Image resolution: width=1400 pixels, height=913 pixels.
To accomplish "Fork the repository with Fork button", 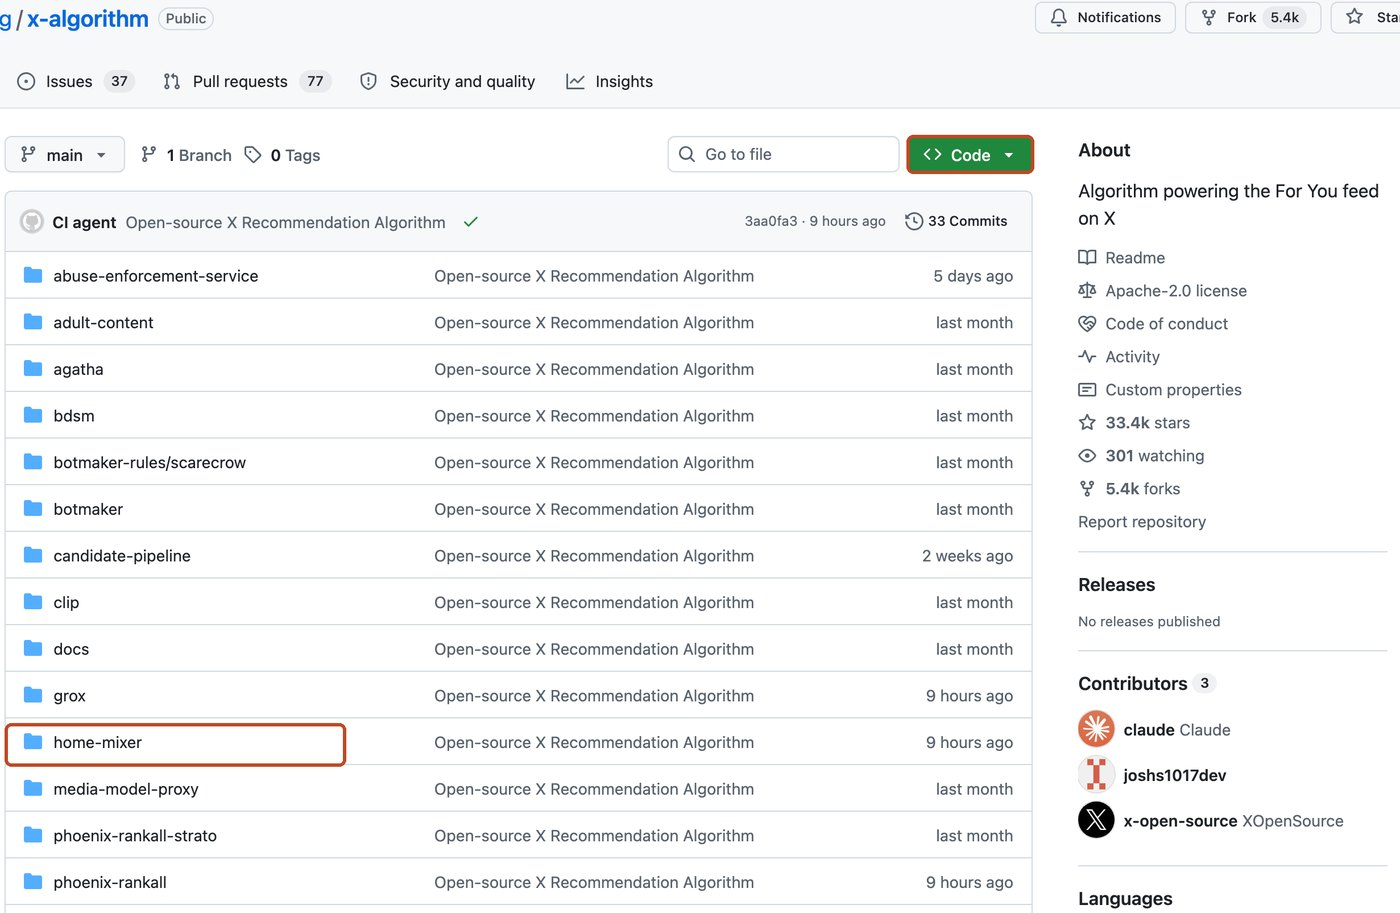I will 1253,18.
